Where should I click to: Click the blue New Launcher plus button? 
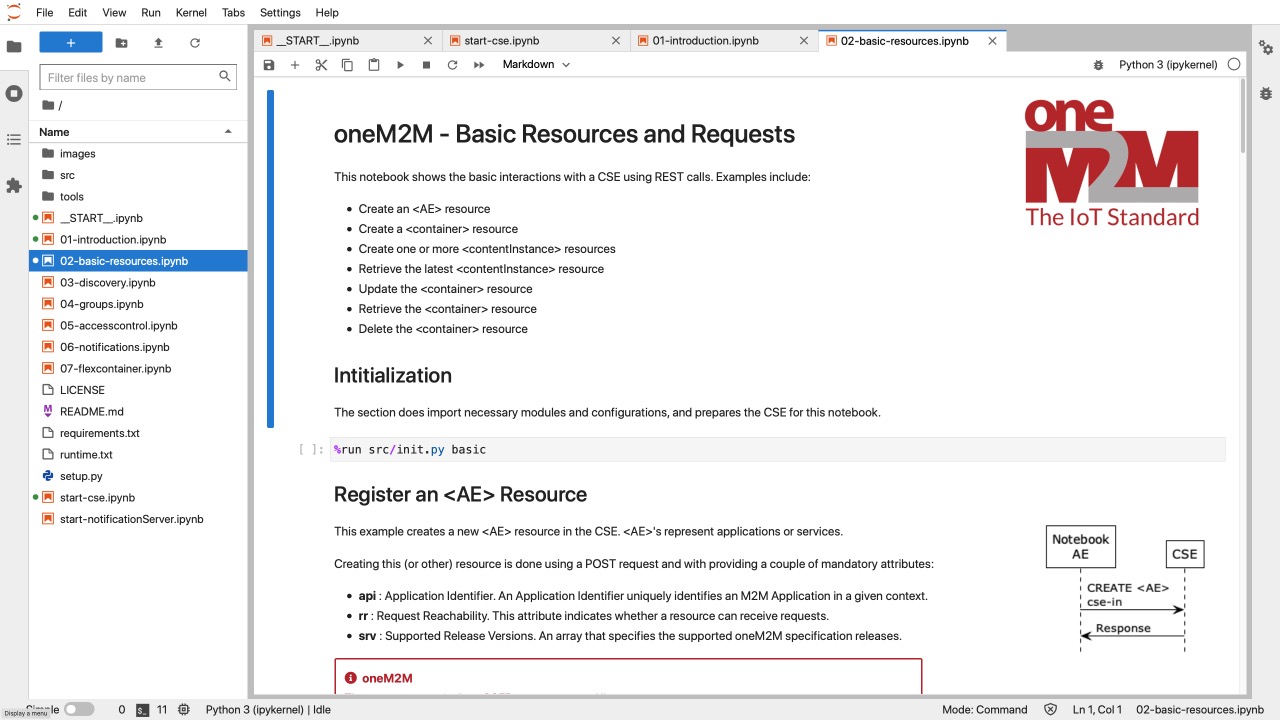click(x=71, y=43)
